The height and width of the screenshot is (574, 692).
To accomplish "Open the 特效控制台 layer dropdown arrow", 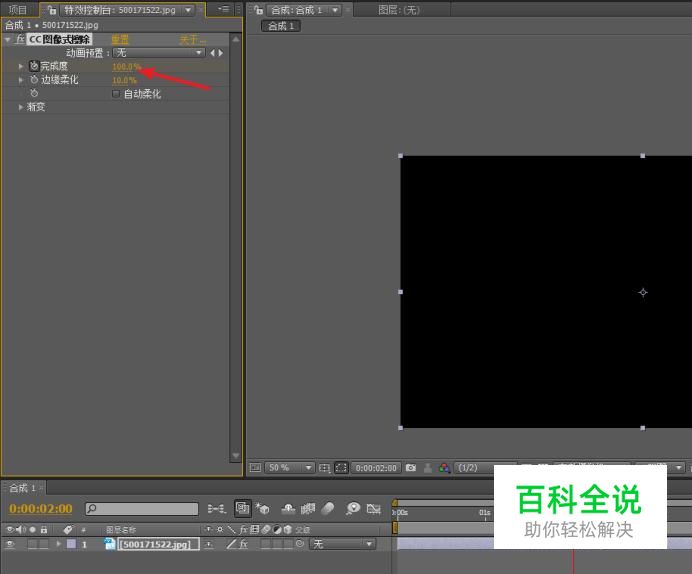I will [x=188, y=10].
